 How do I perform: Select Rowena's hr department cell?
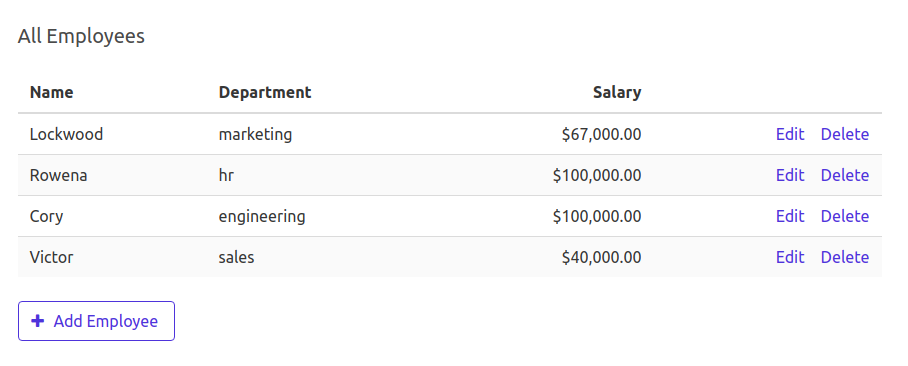coord(226,175)
